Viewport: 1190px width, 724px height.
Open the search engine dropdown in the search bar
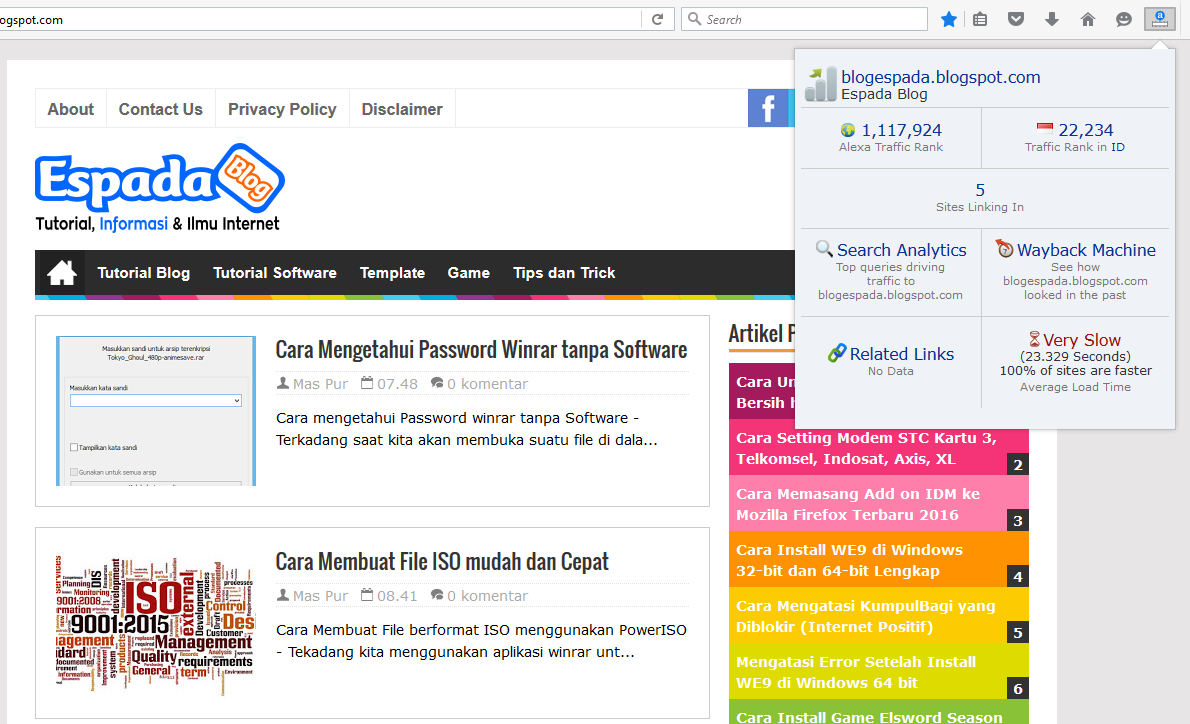pos(692,18)
